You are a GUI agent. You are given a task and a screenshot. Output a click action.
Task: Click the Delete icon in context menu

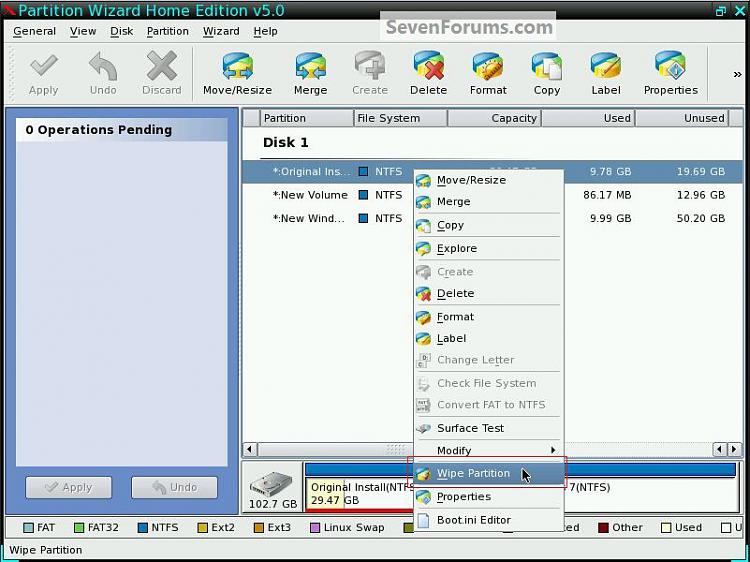tap(423, 293)
